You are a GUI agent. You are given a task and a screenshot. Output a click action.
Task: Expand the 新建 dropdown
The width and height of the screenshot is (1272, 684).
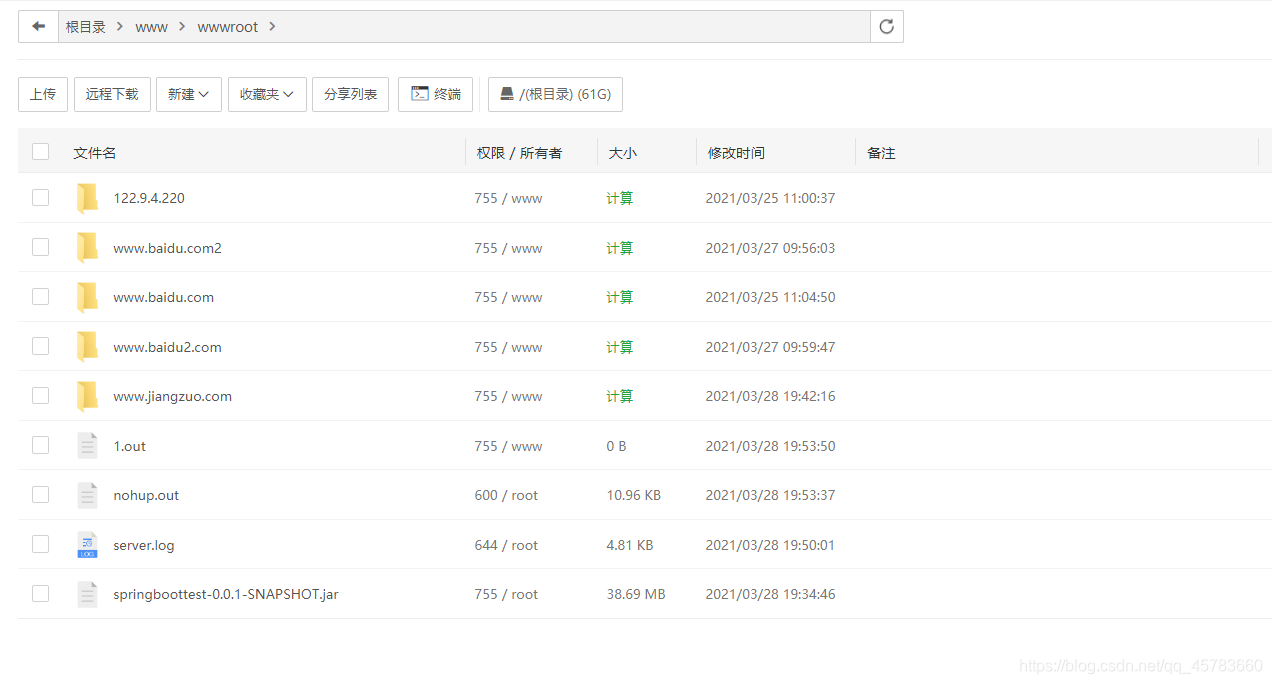point(189,94)
